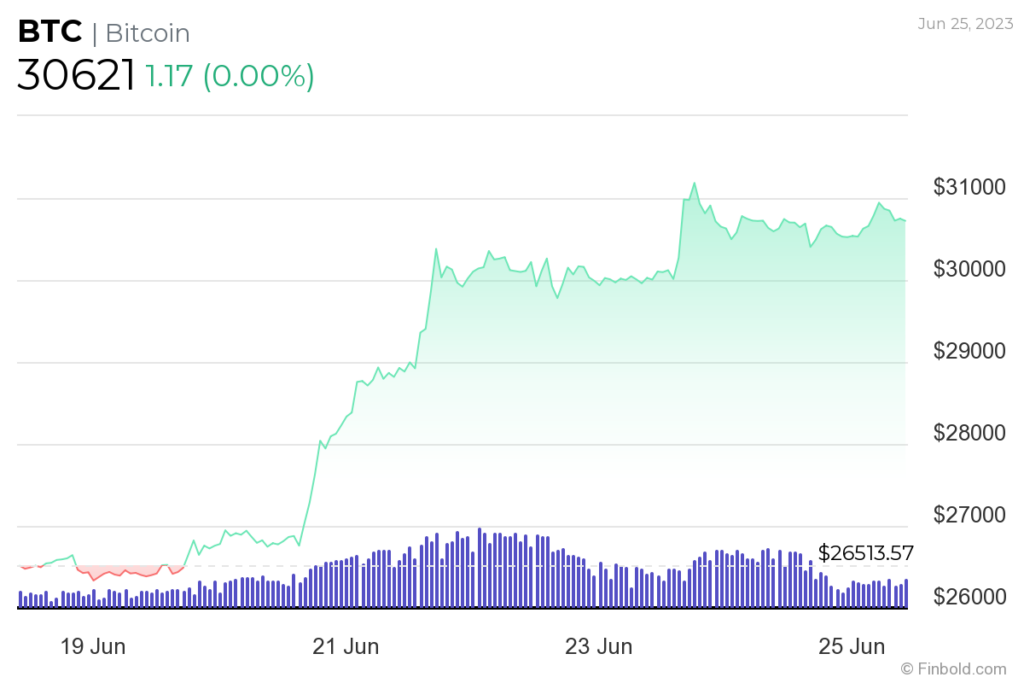Click the $31000 price axis label
The width and height of the screenshot is (1024, 683).
[x=969, y=187]
